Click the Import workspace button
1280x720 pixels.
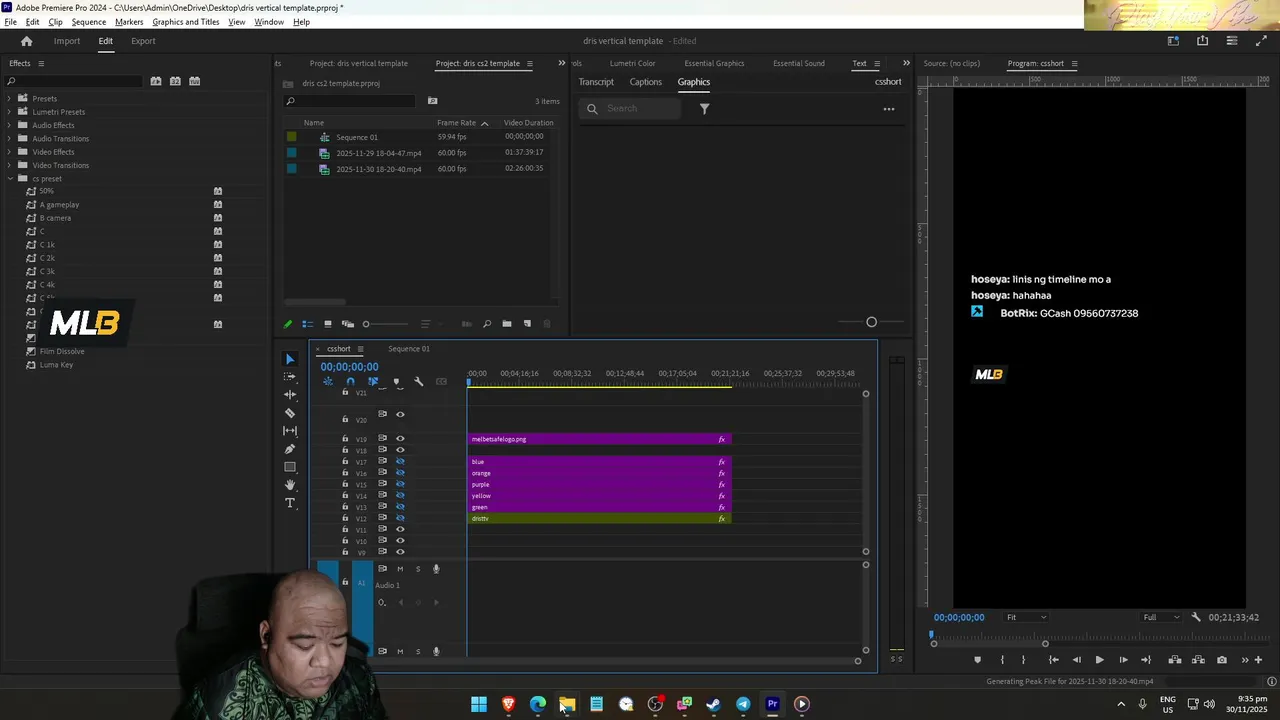click(67, 41)
